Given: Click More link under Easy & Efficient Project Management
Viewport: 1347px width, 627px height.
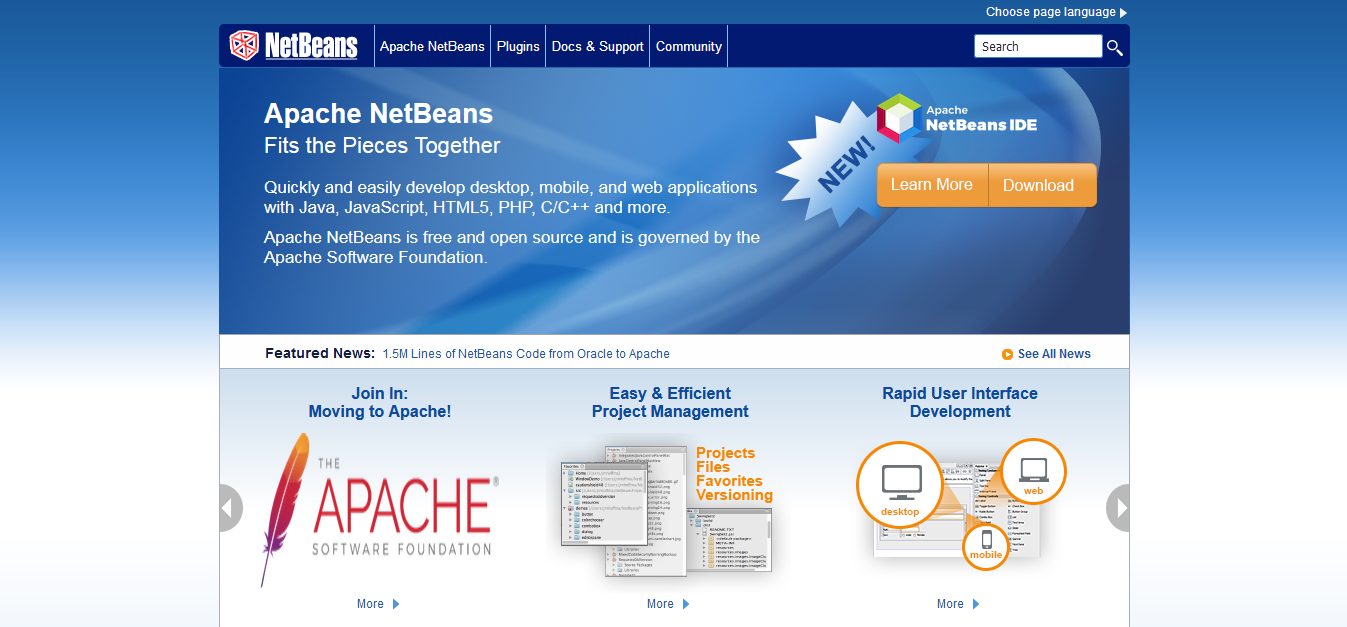Looking at the screenshot, I should click(660, 604).
